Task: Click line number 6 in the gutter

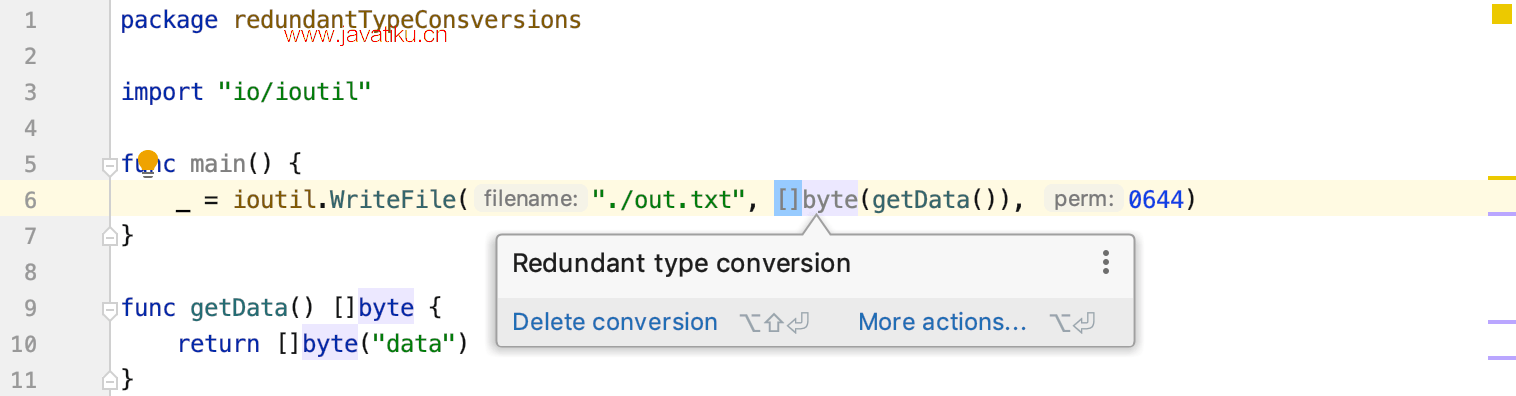Action: point(30,200)
